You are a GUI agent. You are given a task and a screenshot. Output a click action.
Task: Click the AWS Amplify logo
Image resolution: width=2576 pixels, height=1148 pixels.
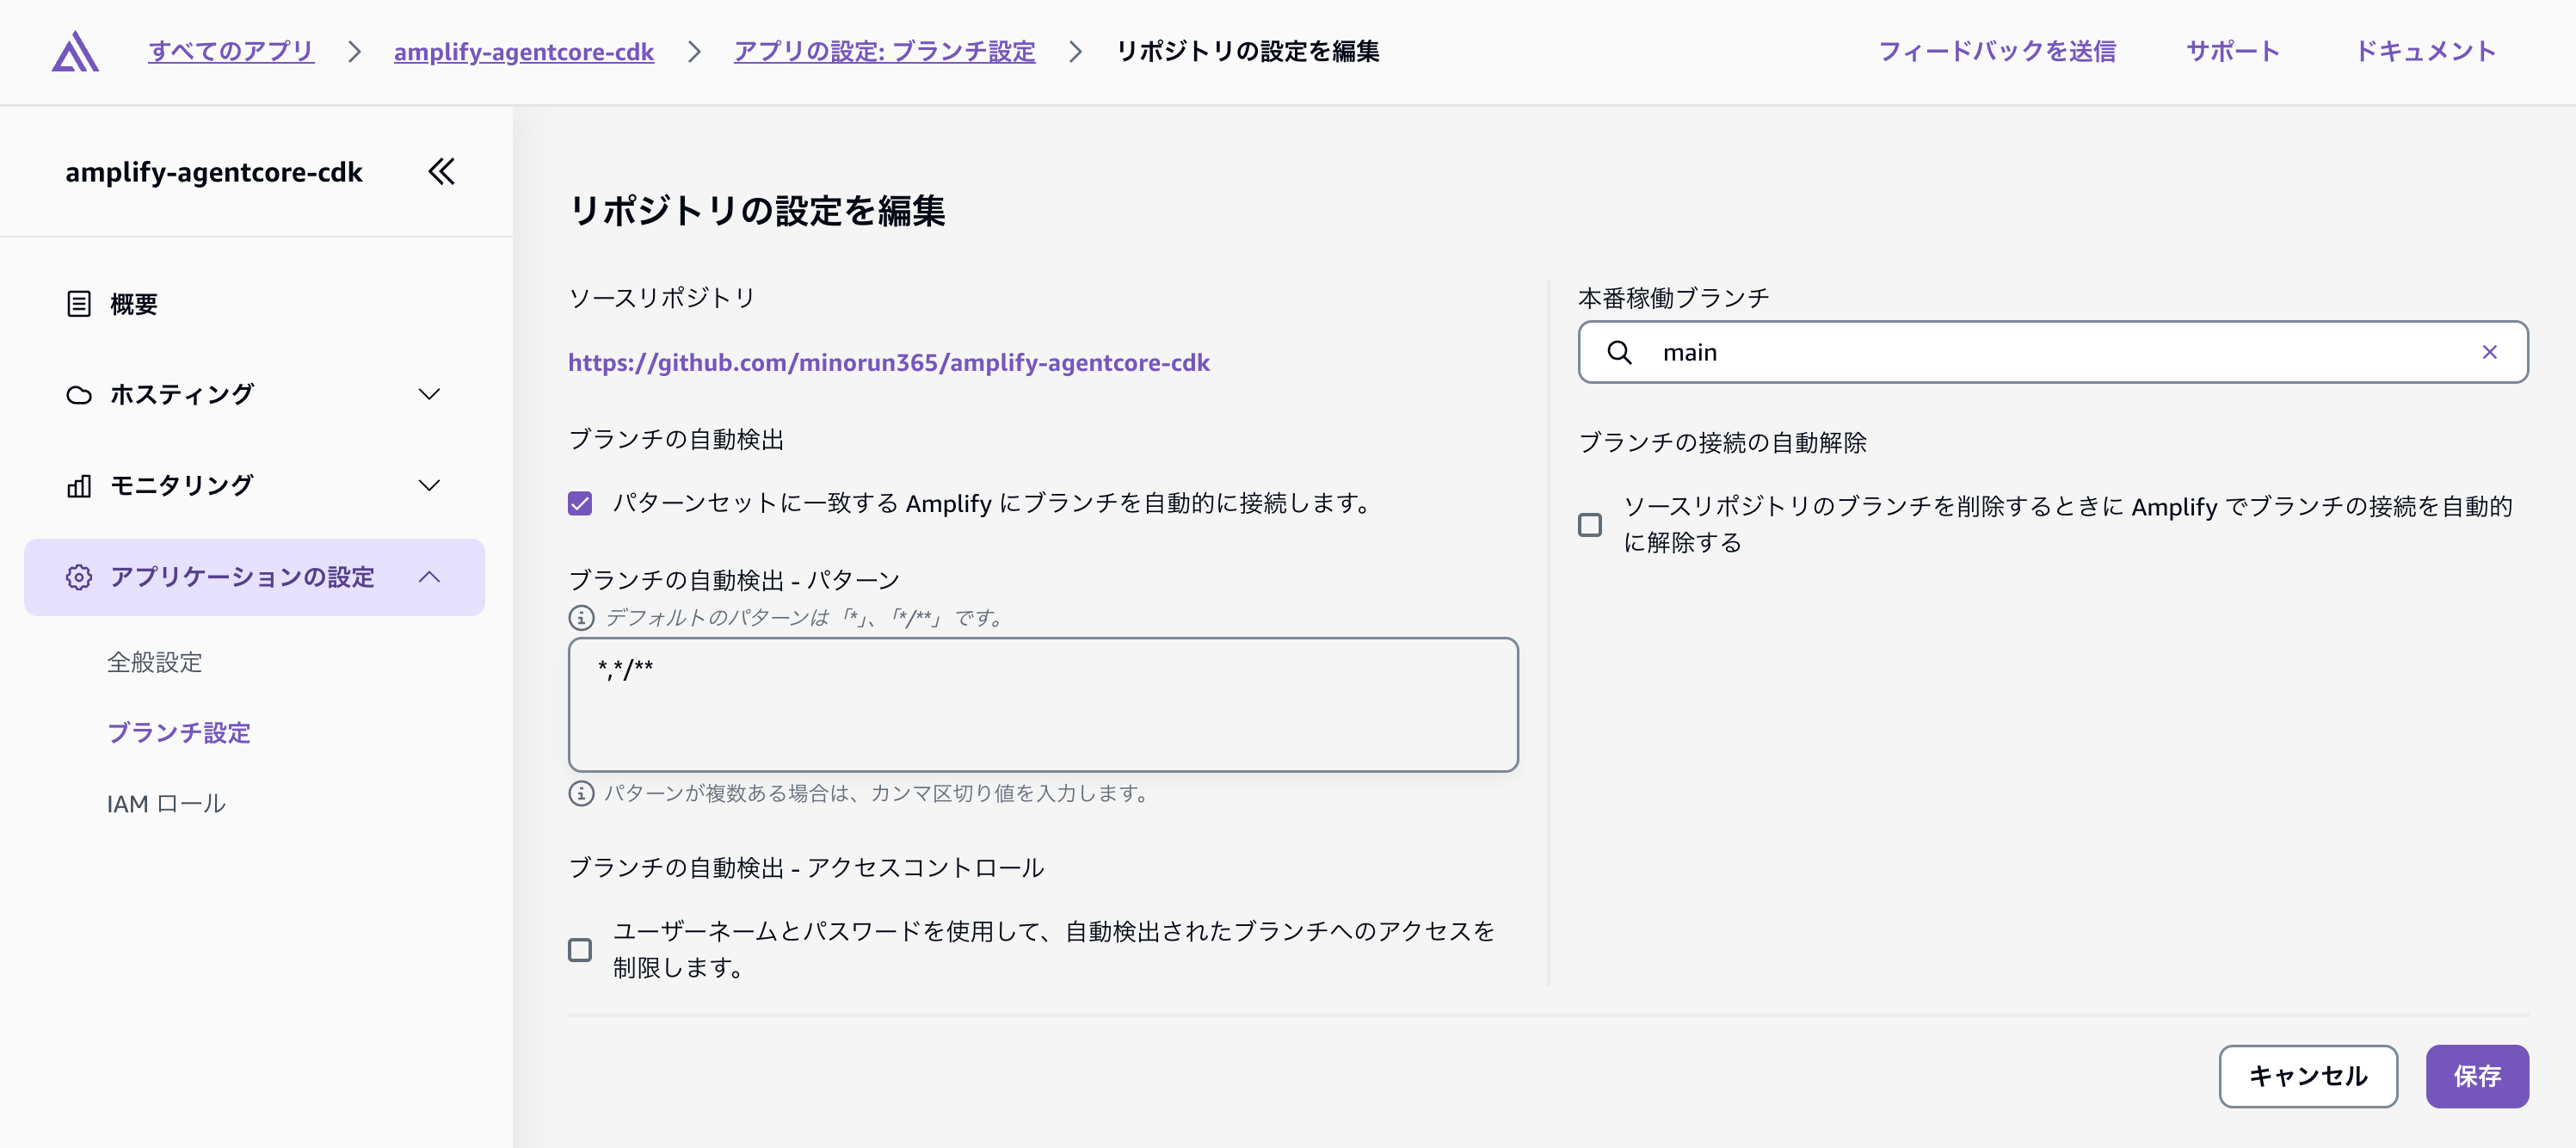(76, 50)
